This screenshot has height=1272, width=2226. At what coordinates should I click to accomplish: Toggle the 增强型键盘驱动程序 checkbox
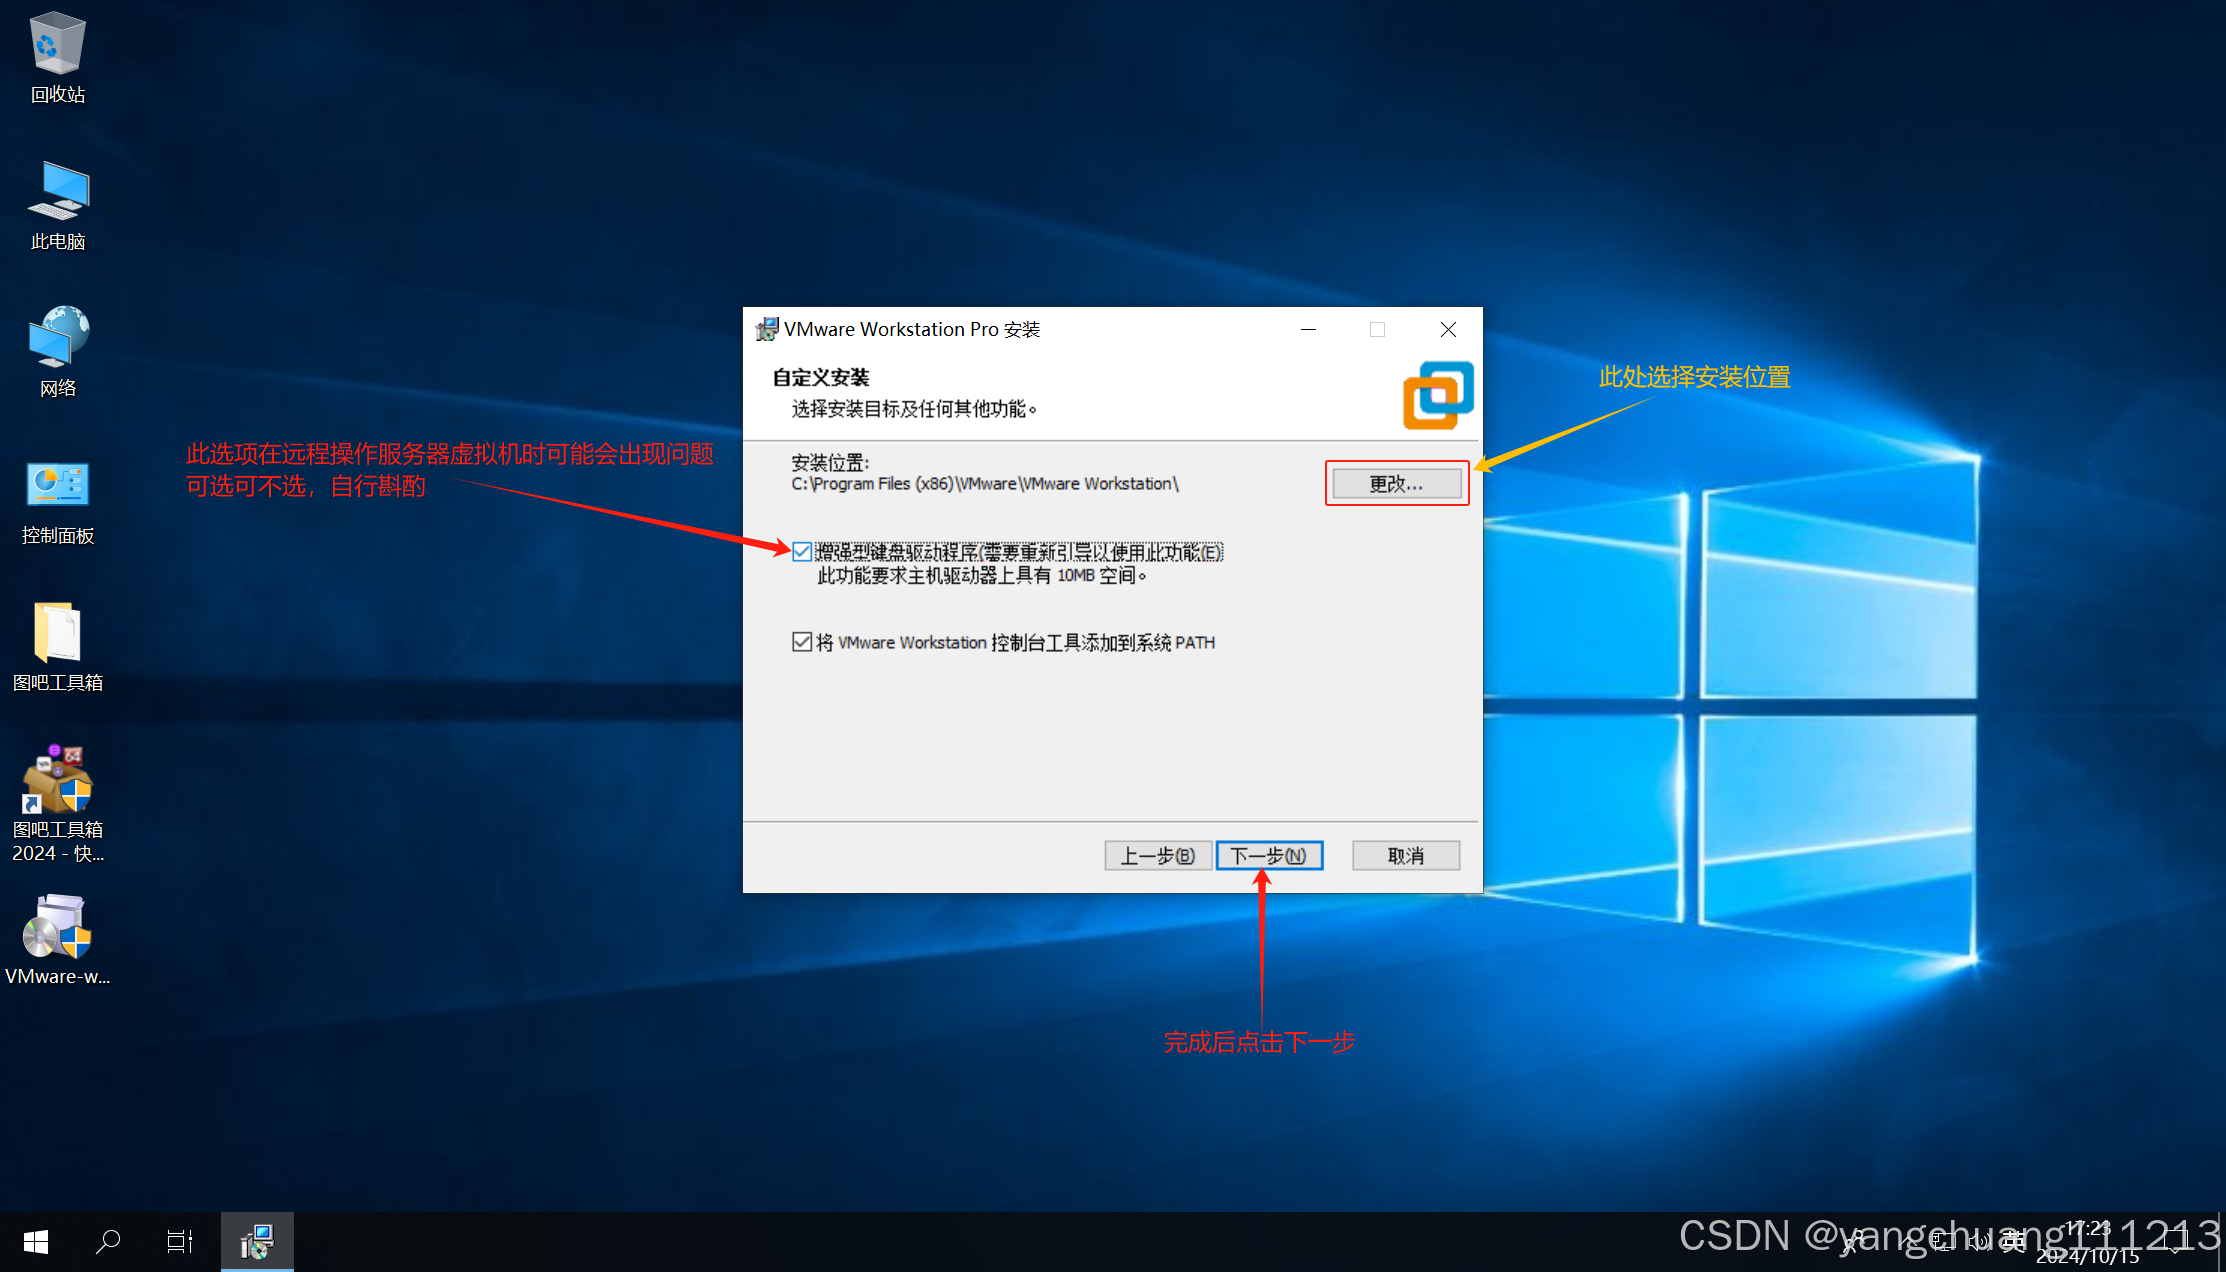[x=802, y=552]
